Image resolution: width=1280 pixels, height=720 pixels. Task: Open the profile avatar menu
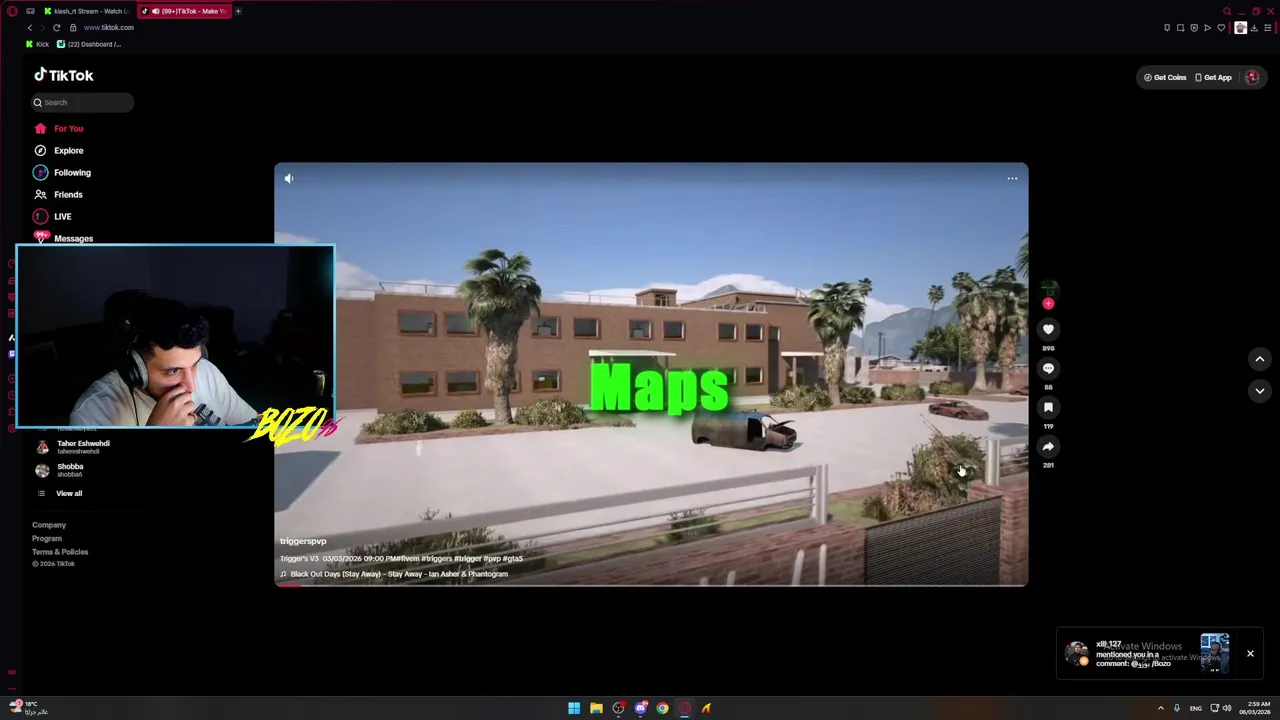1252,77
